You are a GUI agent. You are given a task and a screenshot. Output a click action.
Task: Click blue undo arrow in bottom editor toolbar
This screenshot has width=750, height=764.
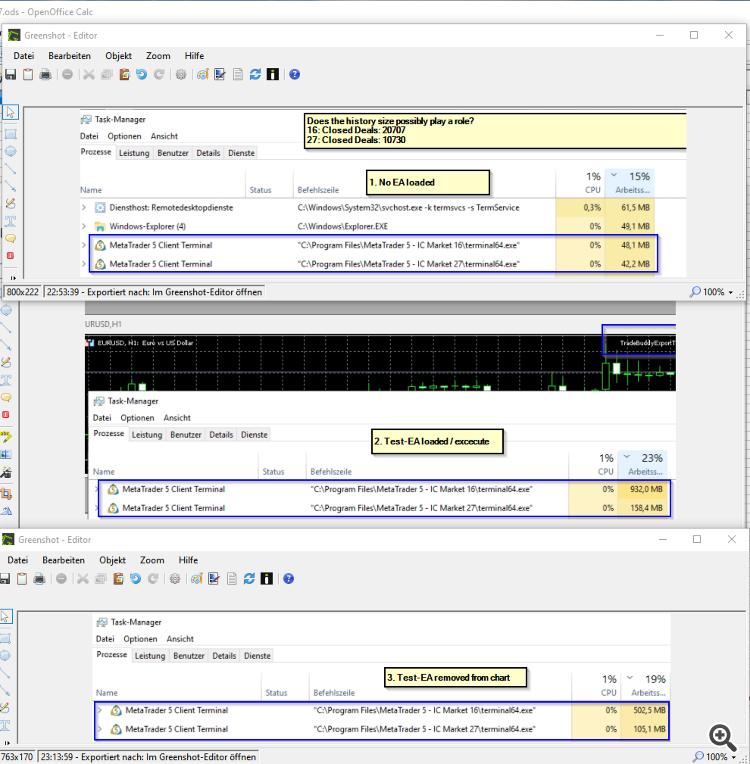pyautogui.click(x=135, y=579)
